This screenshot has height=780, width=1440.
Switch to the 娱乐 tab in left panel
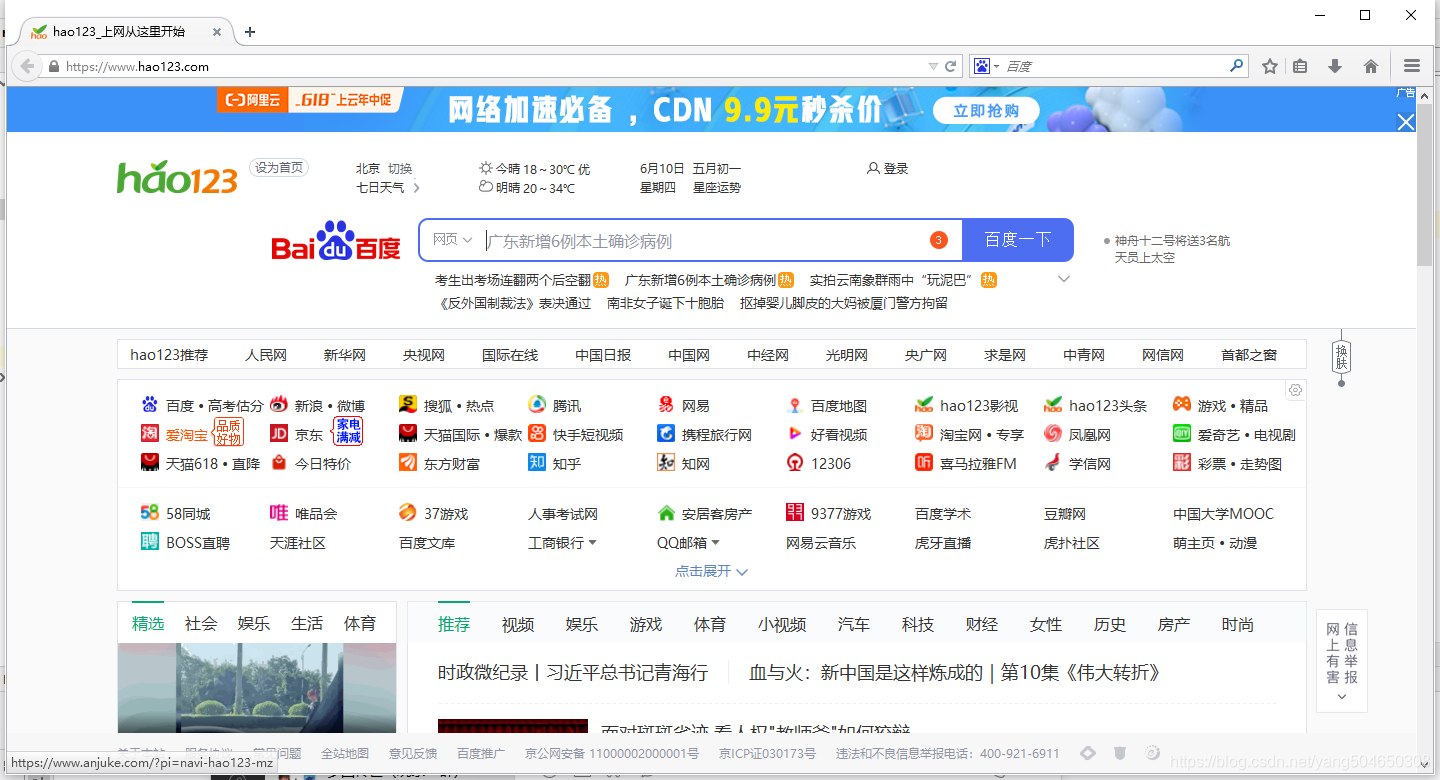click(x=254, y=623)
